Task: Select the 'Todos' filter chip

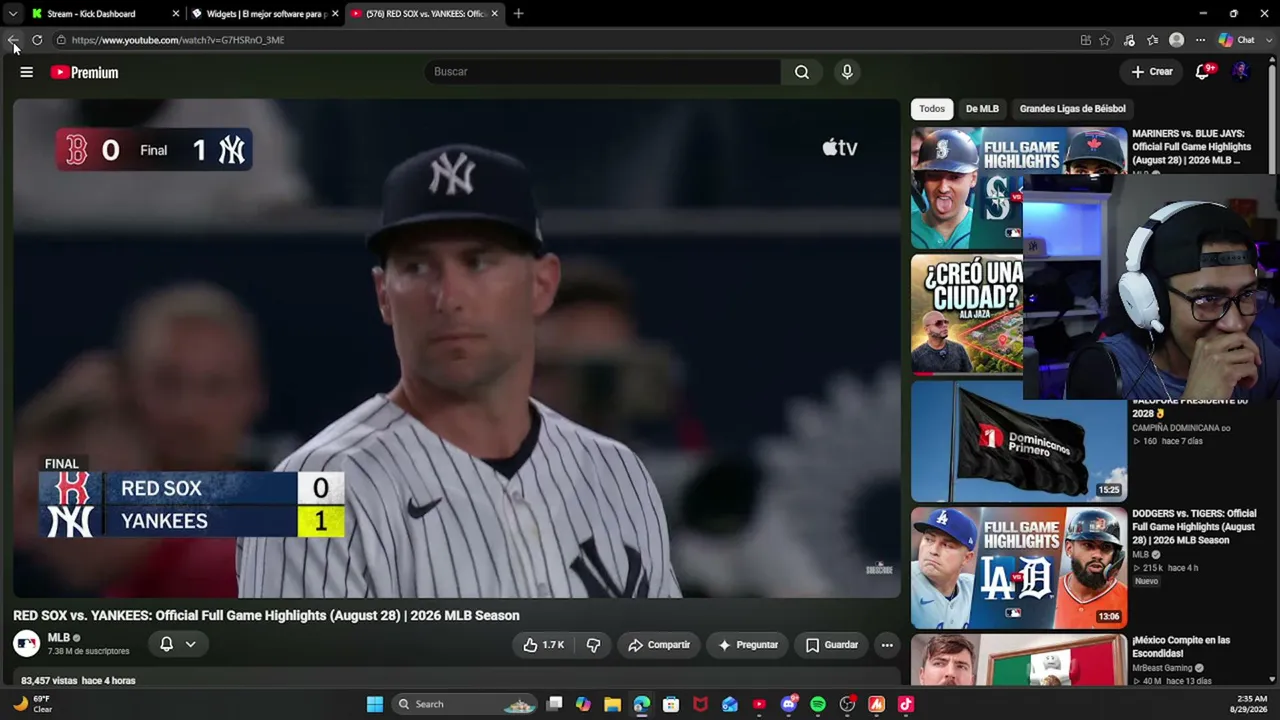Action: tap(932, 108)
